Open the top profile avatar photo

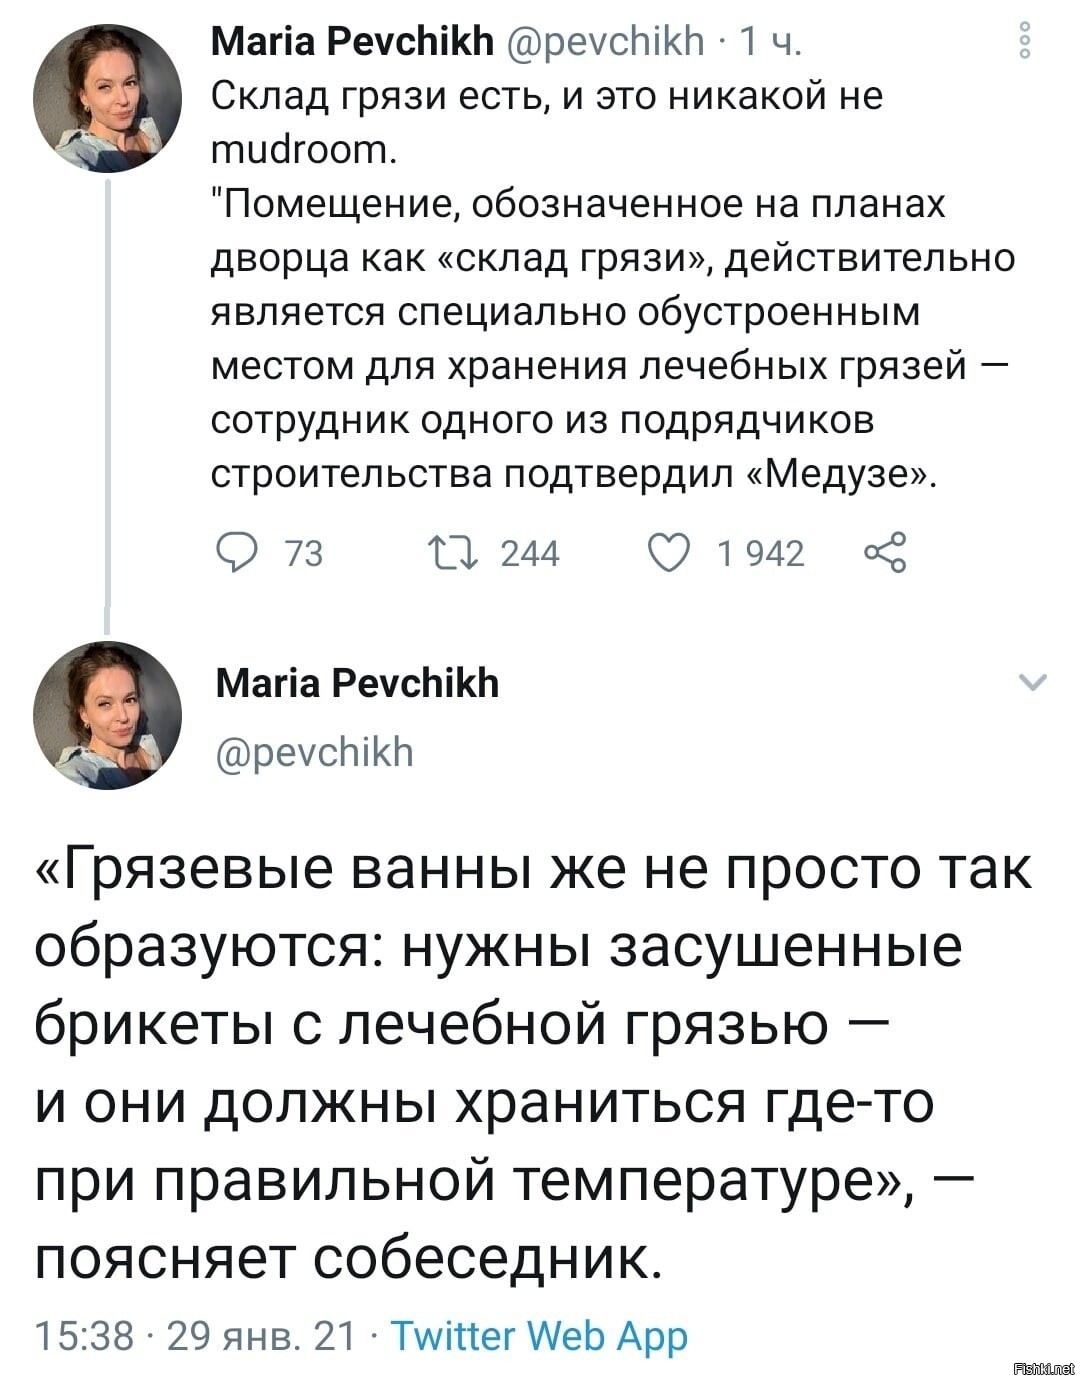[108, 98]
